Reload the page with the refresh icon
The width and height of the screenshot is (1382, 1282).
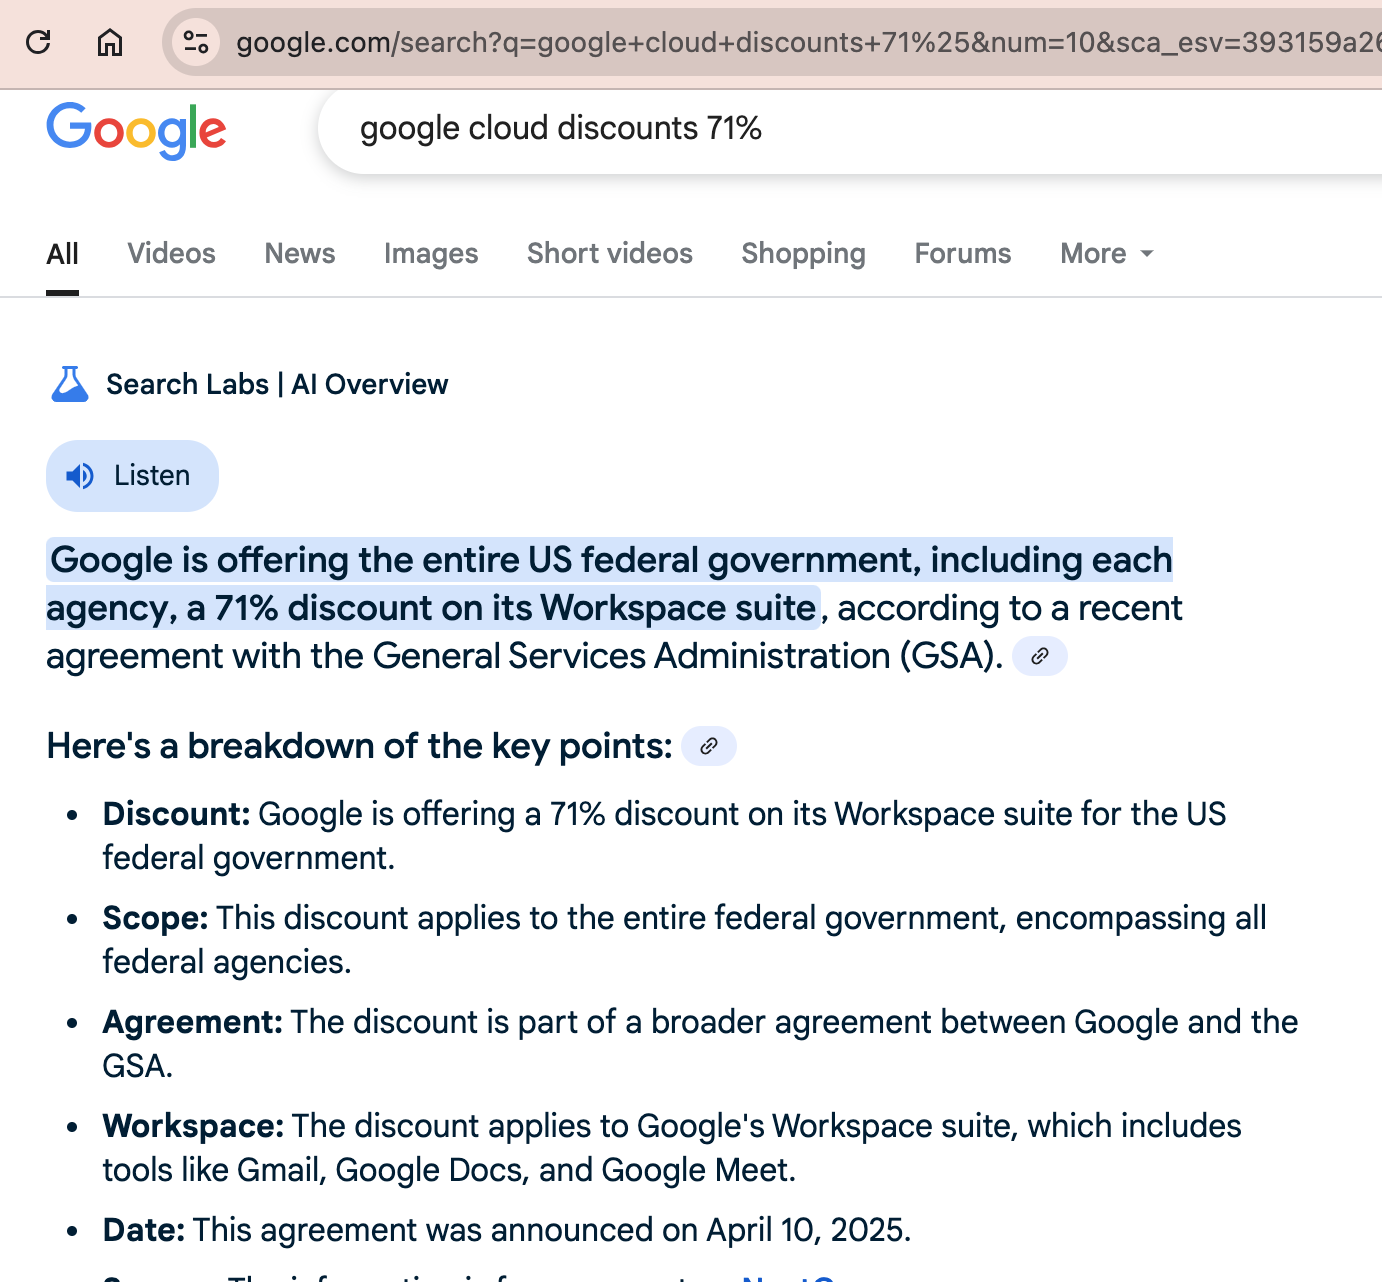(x=38, y=42)
